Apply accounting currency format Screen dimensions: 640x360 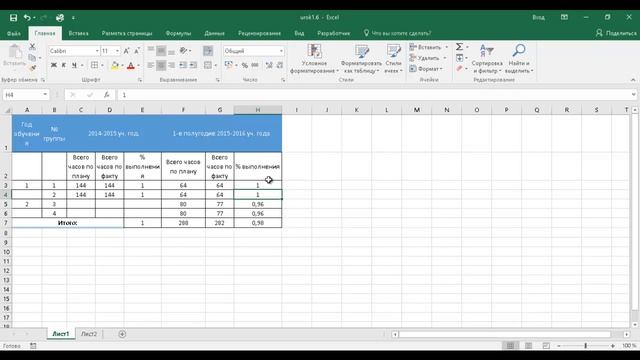(229, 65)
